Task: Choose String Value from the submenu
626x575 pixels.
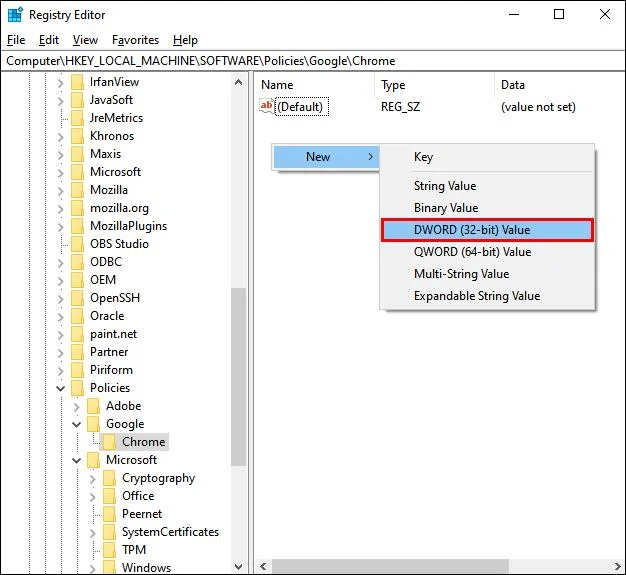Action: point(487,186)
